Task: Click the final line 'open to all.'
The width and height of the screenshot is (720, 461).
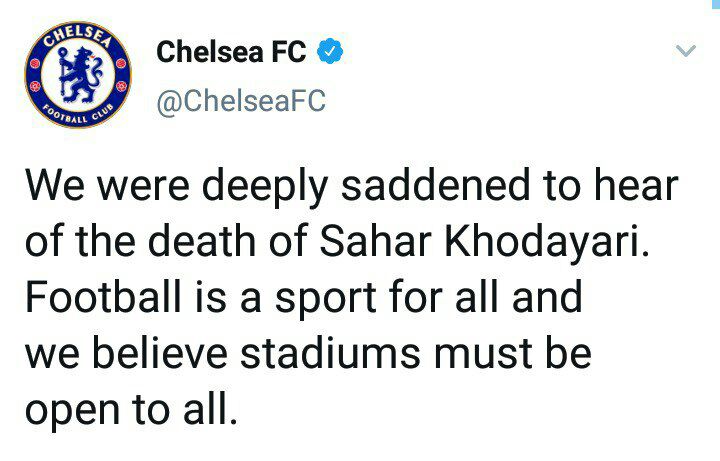Action: pyautogui.click(x=132, y=410)
